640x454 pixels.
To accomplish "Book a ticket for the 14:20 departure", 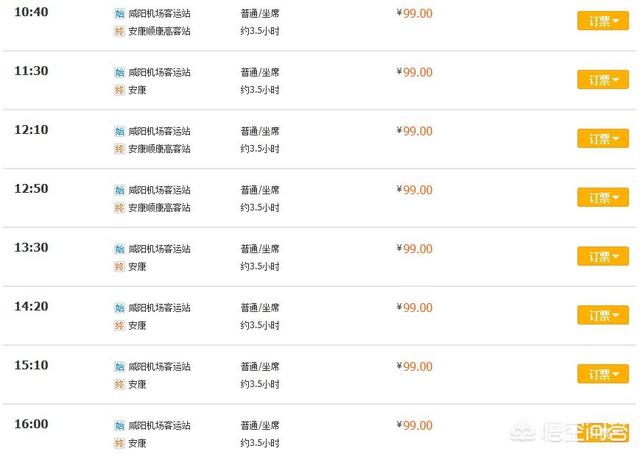I will tap(603, 315).
